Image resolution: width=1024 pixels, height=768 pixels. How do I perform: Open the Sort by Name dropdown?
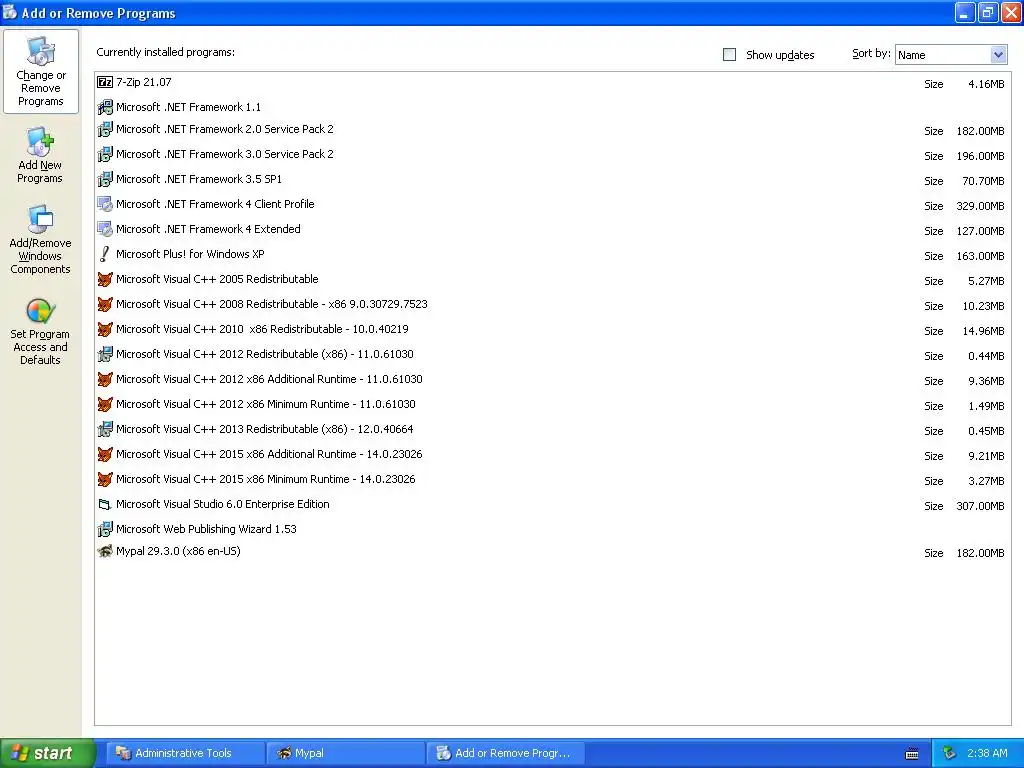[951, 55]
